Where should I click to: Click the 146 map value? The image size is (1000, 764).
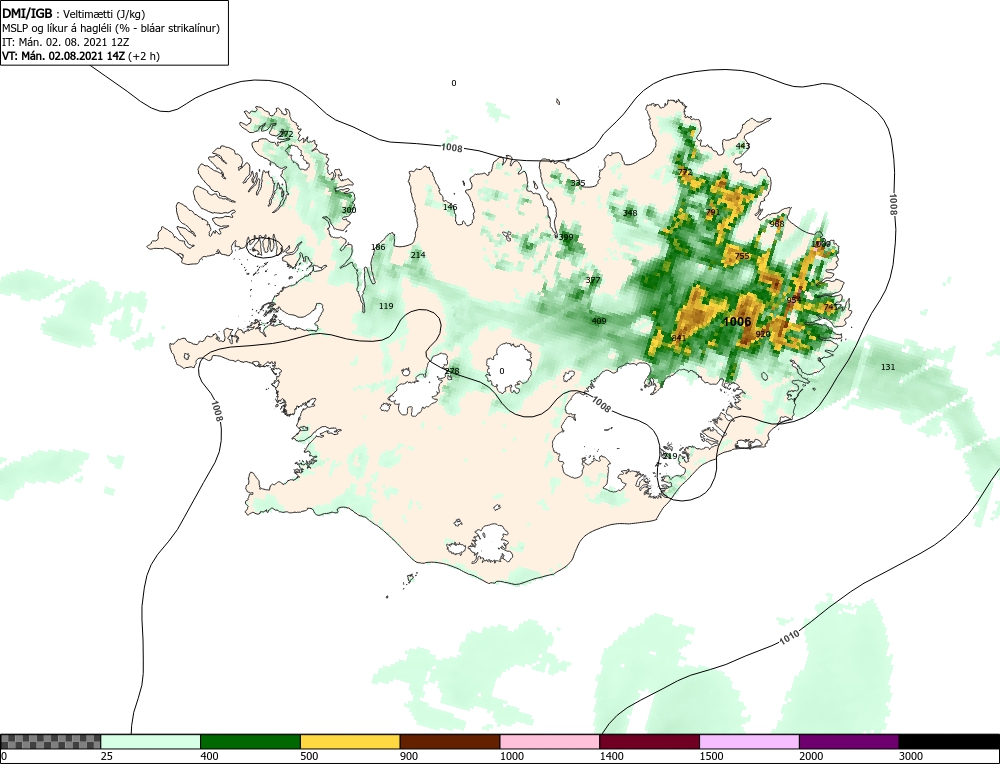click(450, 207)
